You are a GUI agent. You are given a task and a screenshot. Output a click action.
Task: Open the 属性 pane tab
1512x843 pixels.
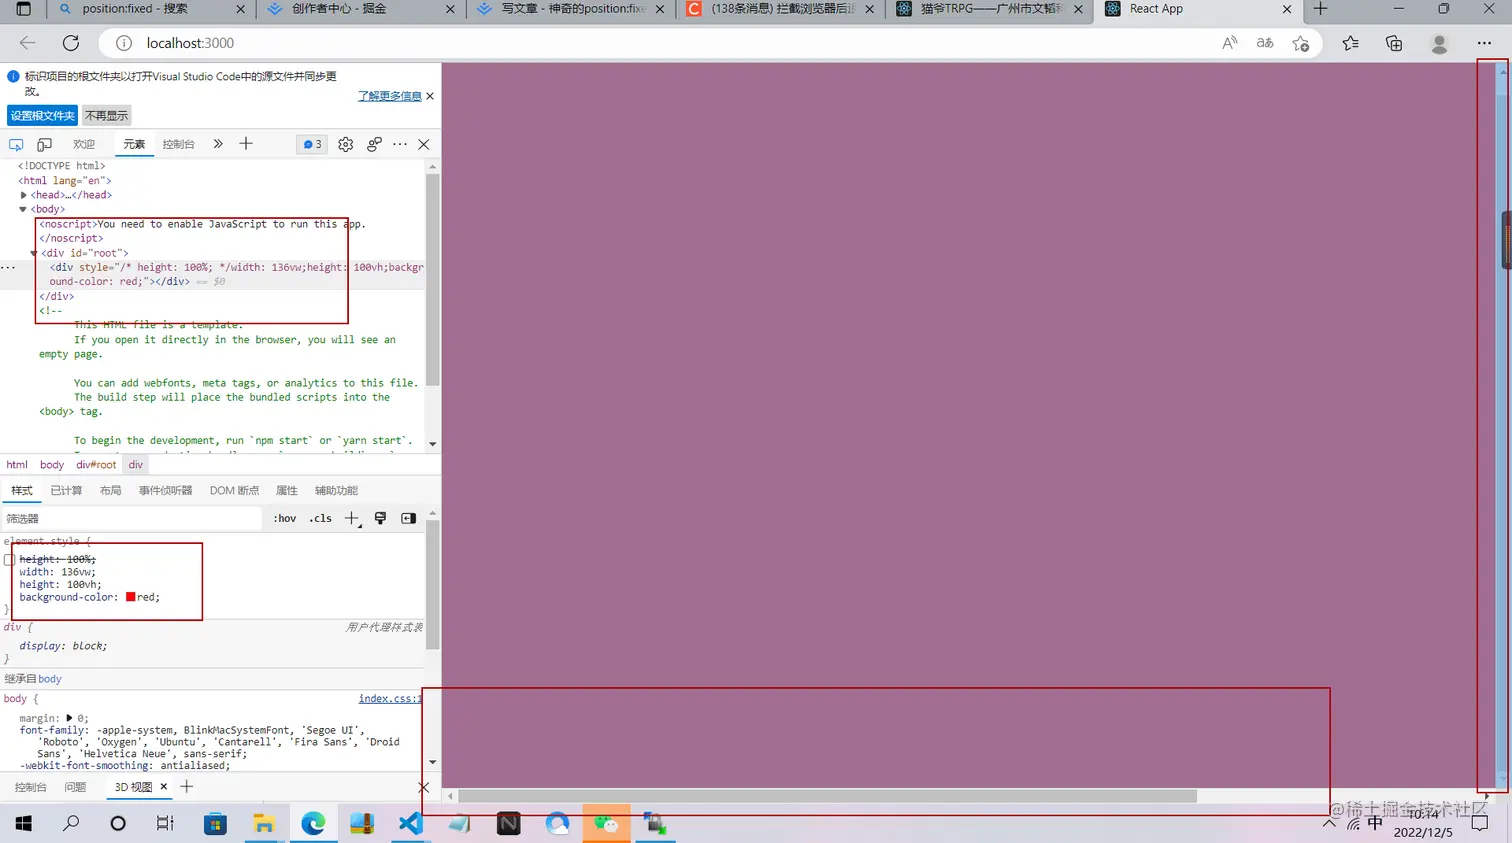[287, 490]
